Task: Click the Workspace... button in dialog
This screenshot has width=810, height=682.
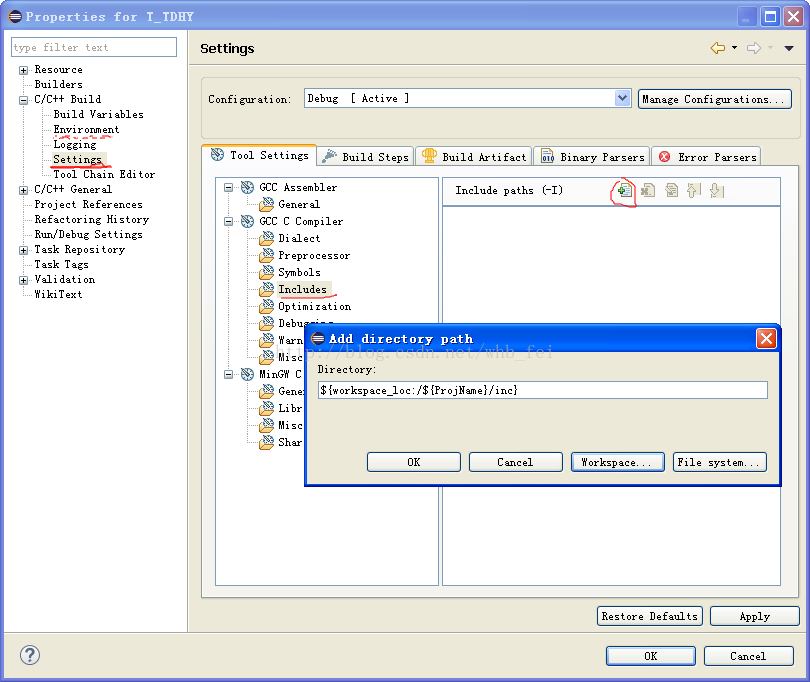Action: click(616, 462)
